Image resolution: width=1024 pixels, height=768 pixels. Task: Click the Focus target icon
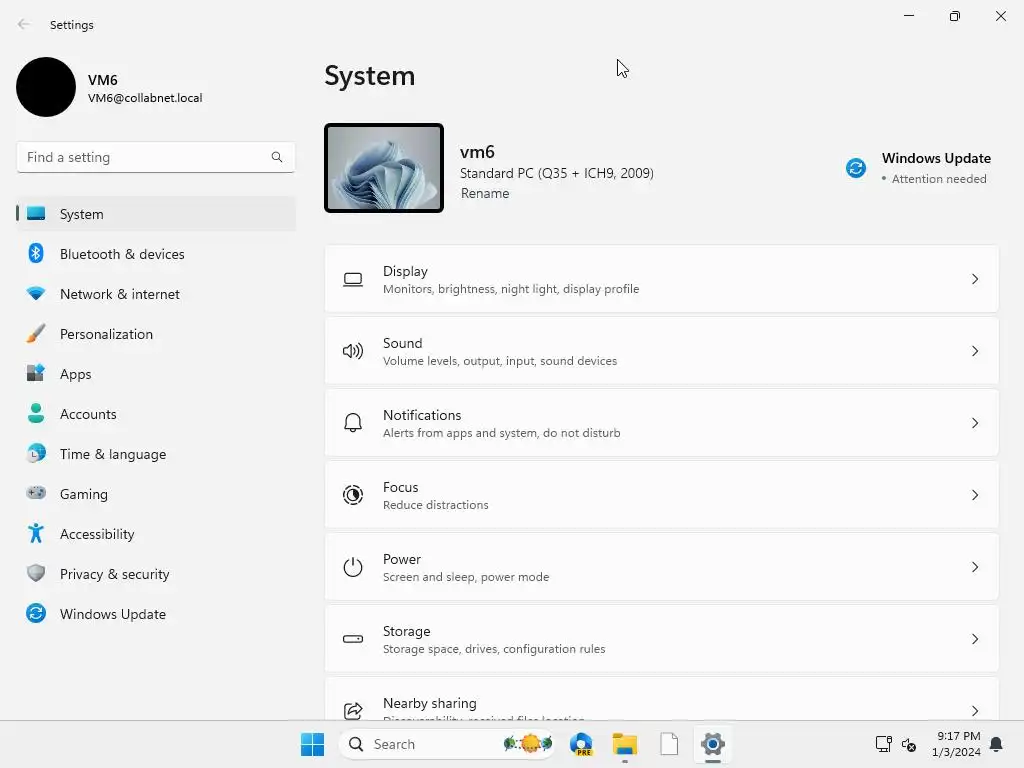353,495
